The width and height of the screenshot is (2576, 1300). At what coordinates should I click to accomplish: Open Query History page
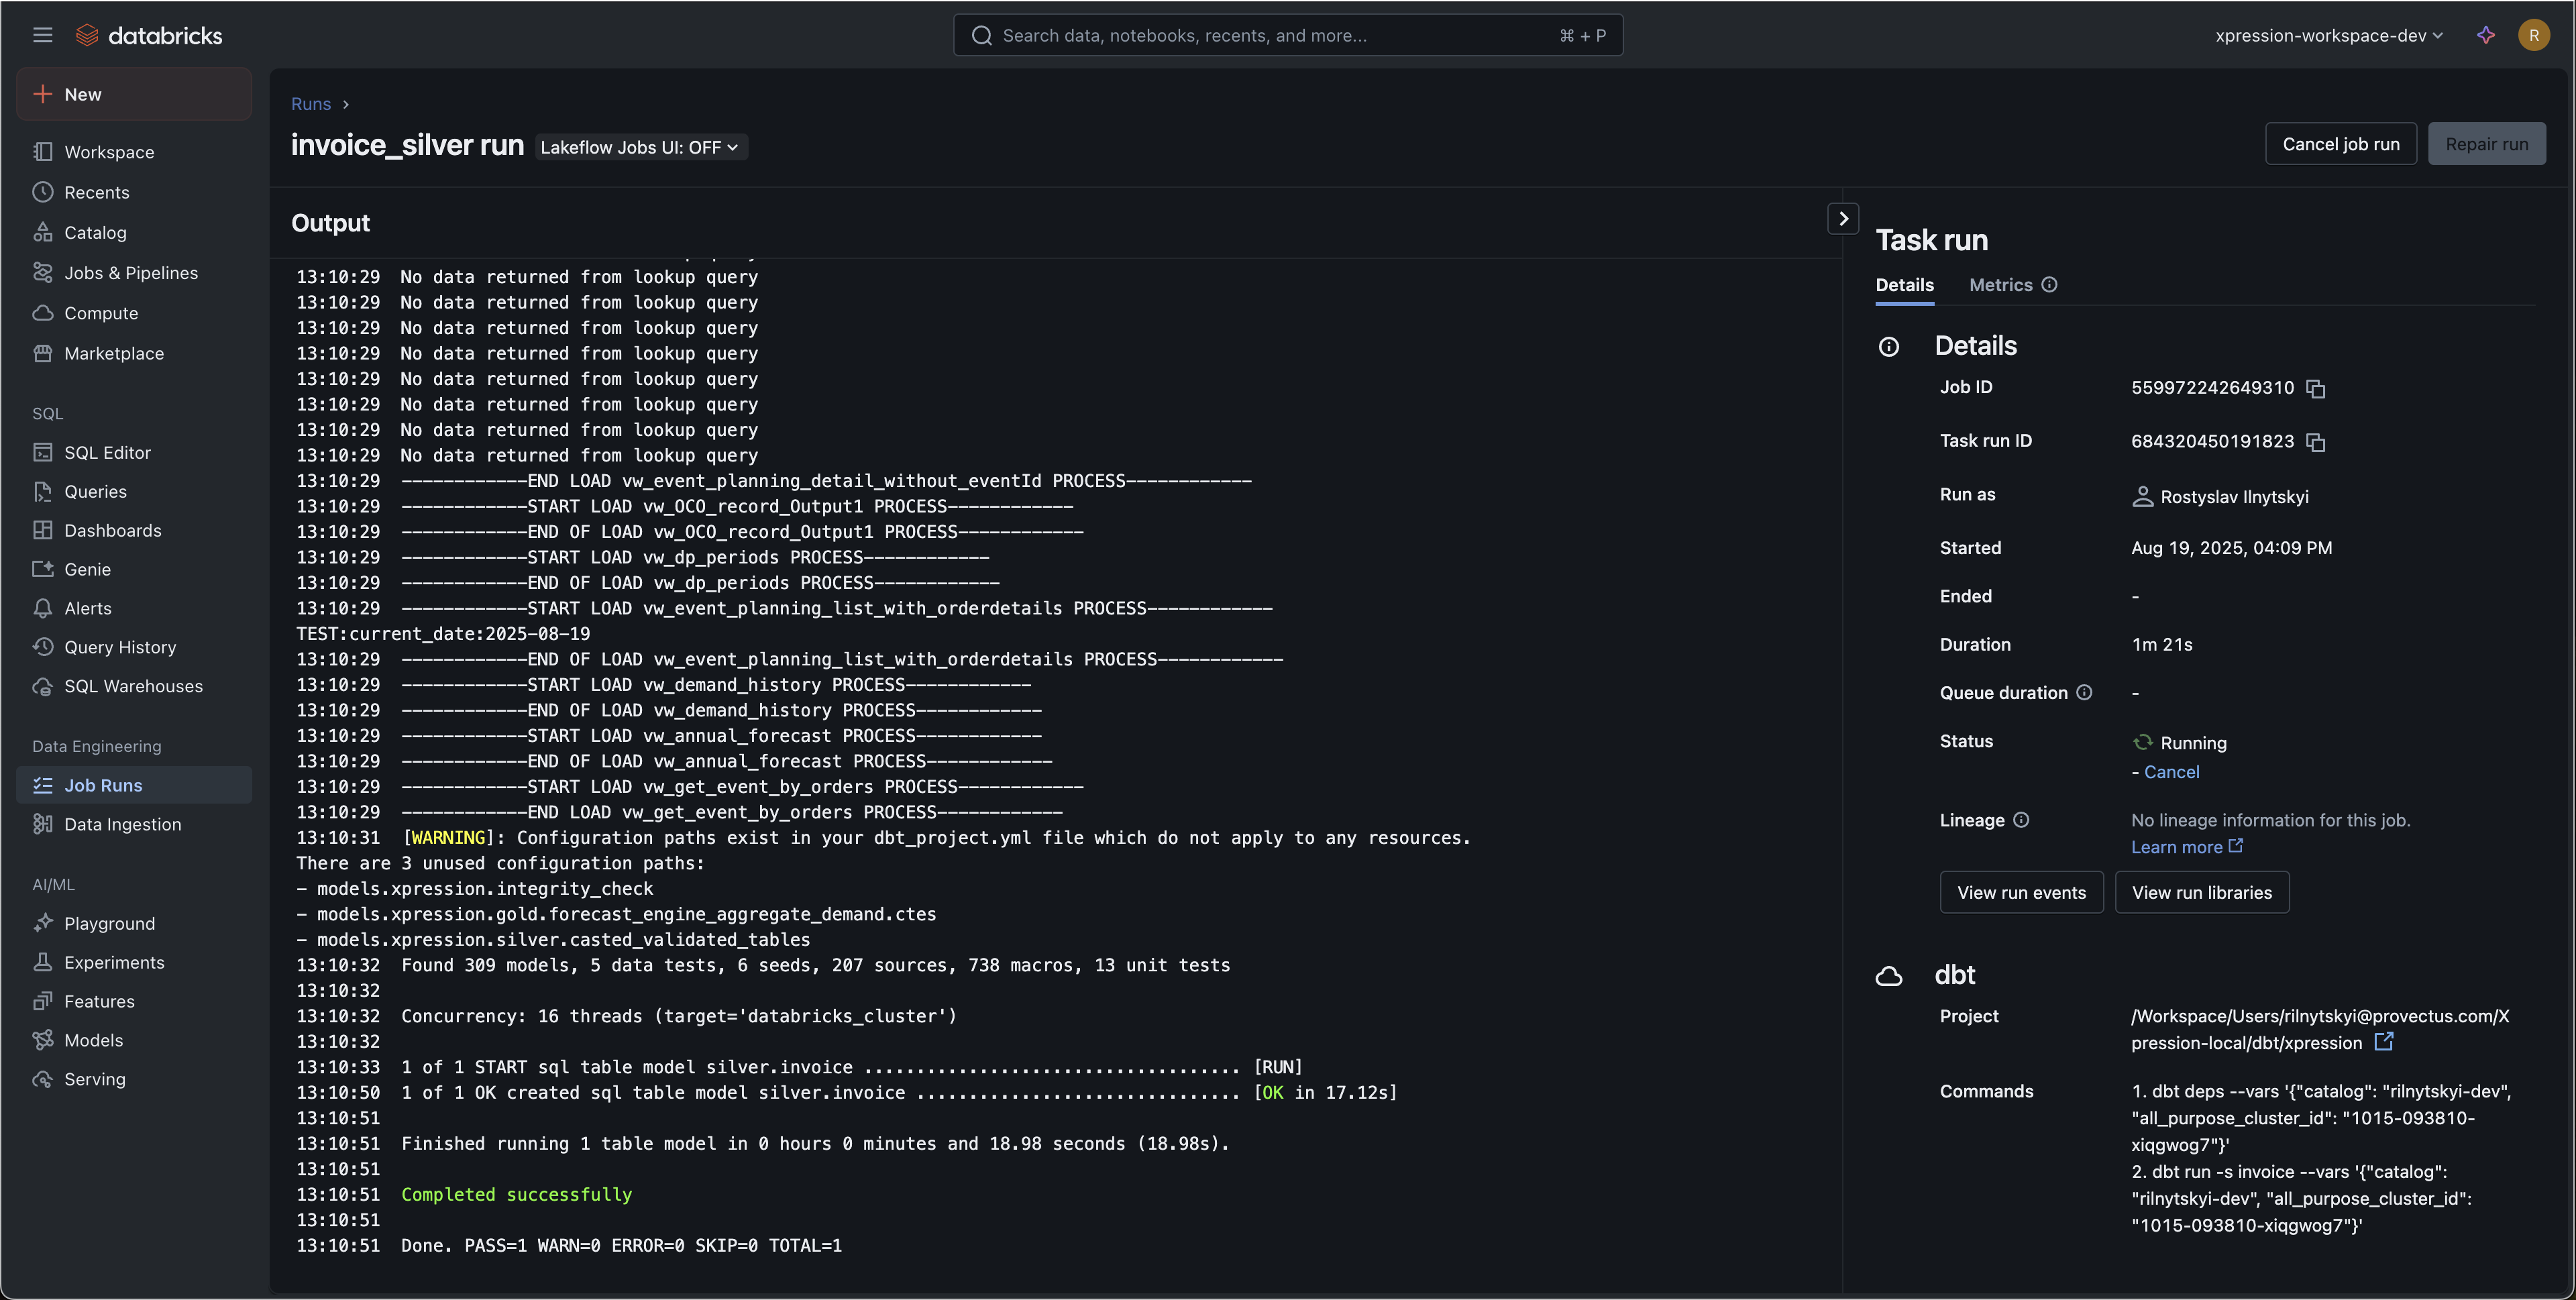(134, 647)
